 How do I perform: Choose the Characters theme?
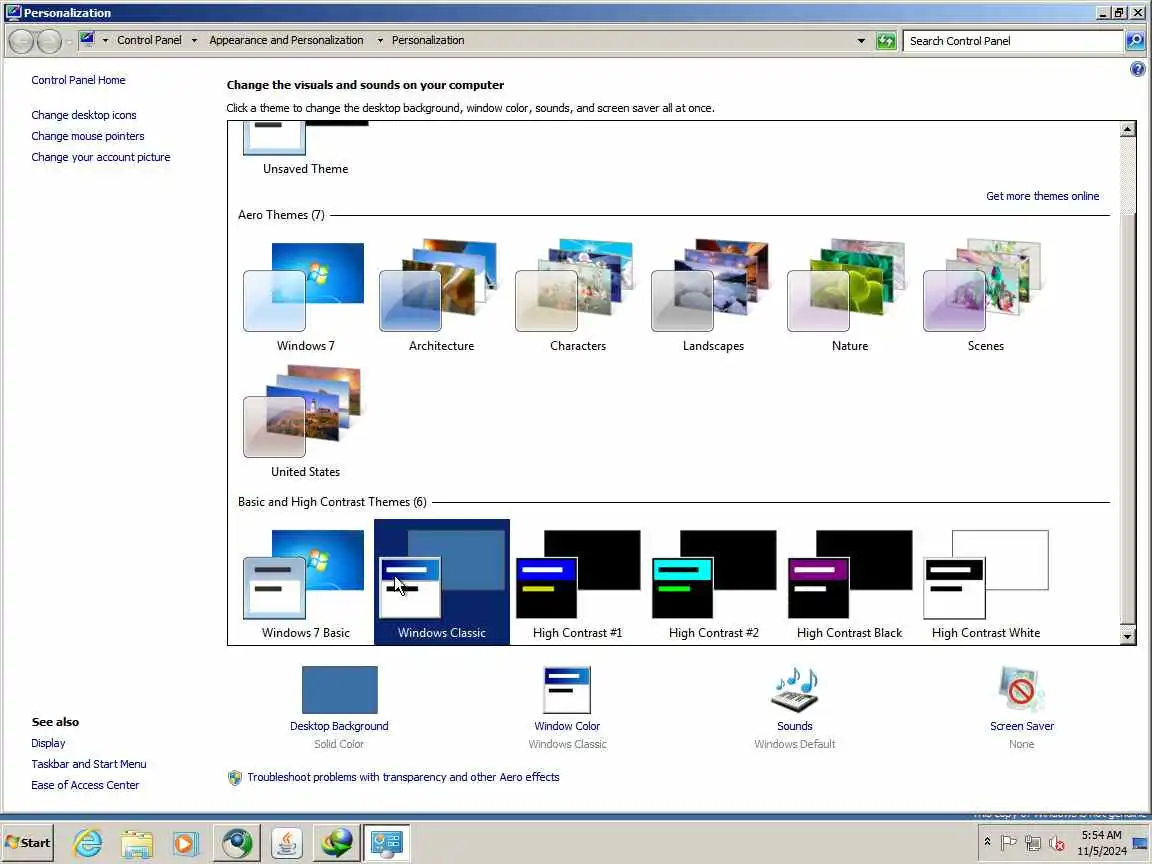(x=577, y=294)
